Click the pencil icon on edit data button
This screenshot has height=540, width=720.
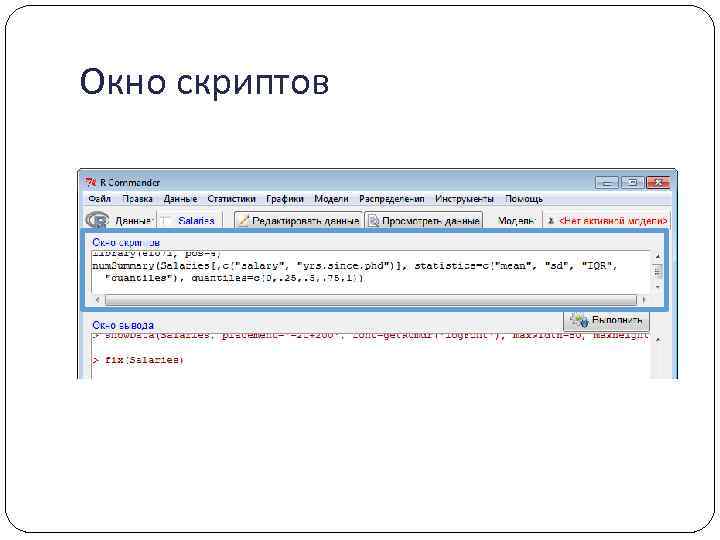click(244, 221)
